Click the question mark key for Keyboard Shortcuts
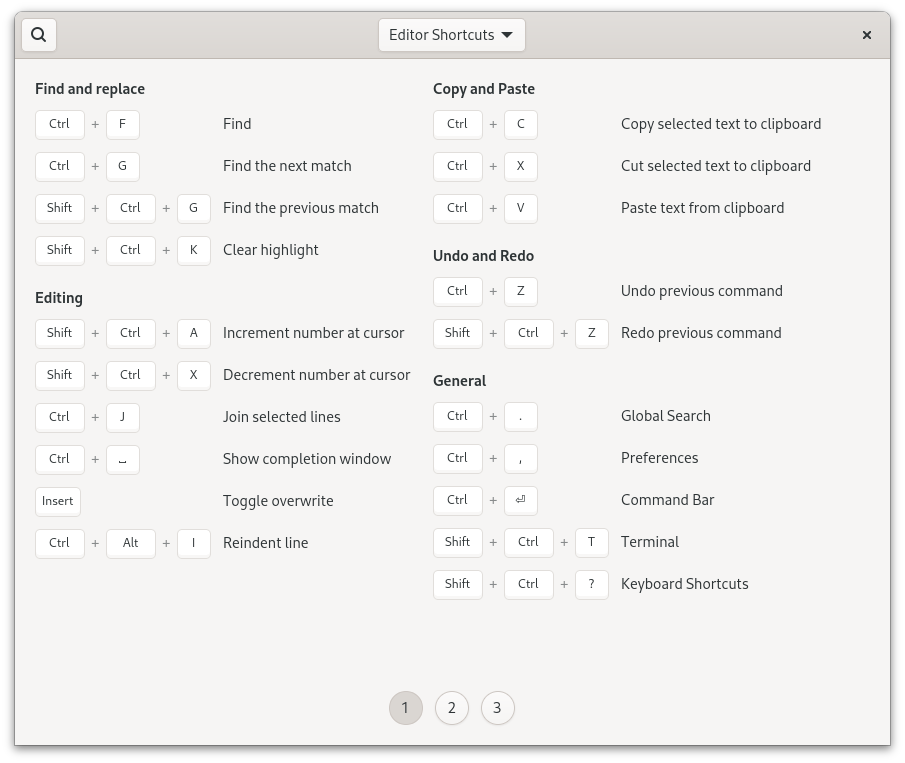 click(x=591, y=584)
